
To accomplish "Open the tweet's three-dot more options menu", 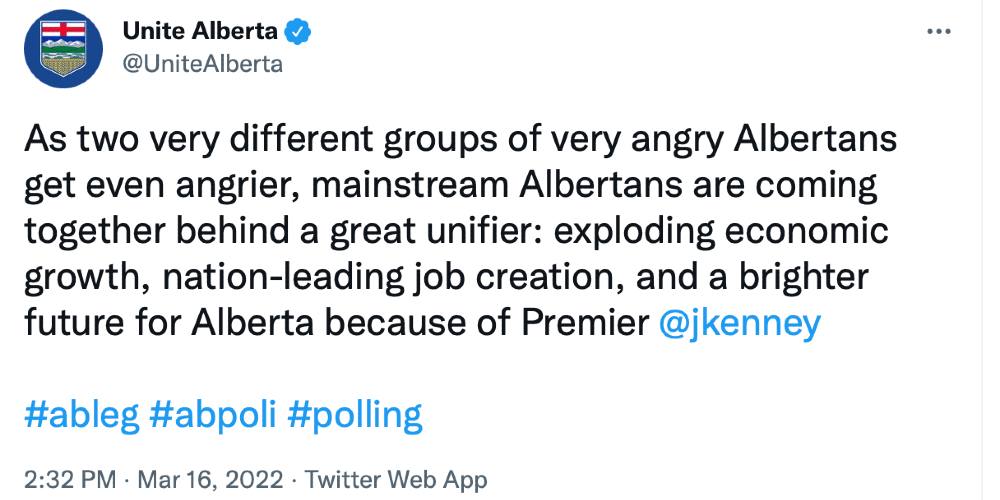I will point(938,31).
